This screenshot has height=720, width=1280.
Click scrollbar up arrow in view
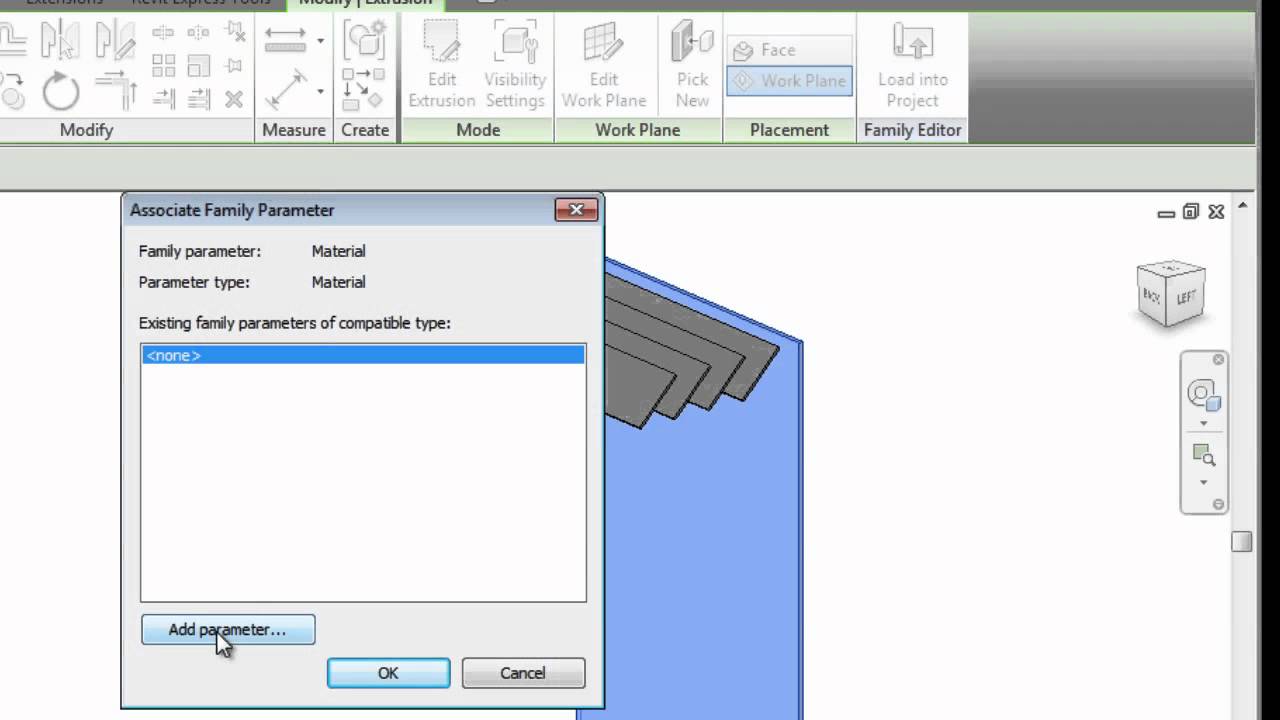click(1242, 206)
